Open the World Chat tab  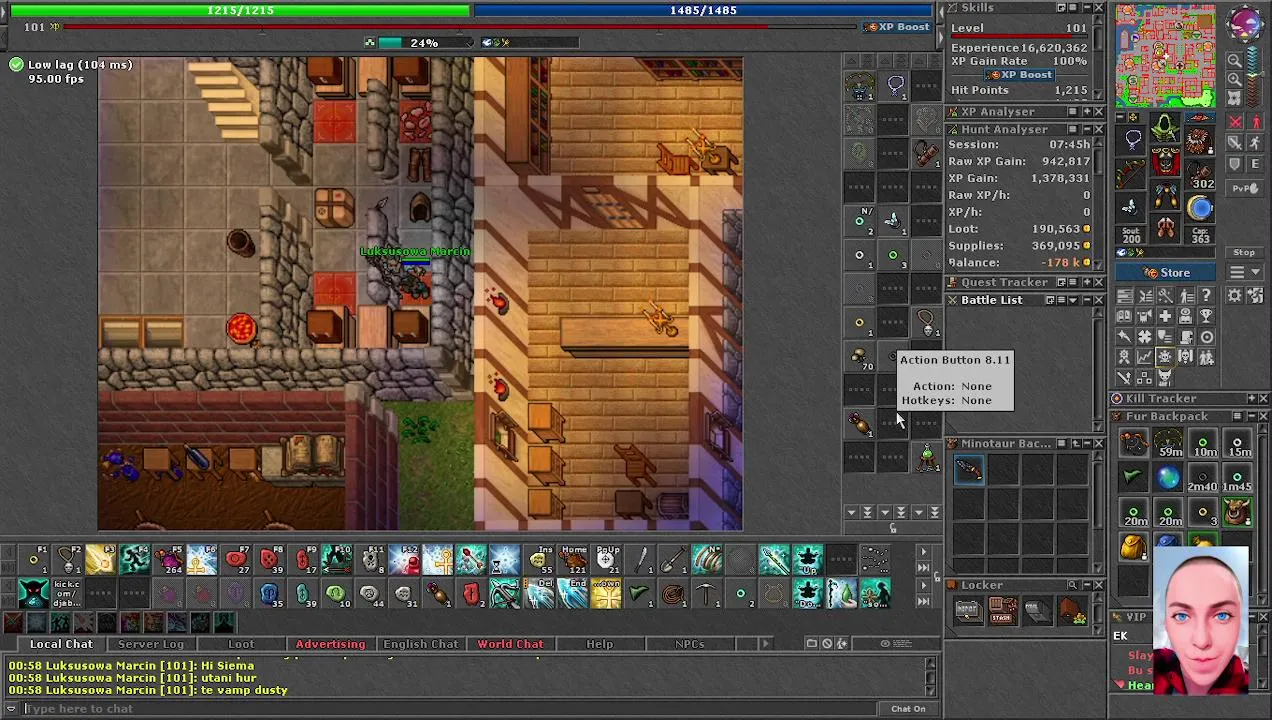(510, 644)
